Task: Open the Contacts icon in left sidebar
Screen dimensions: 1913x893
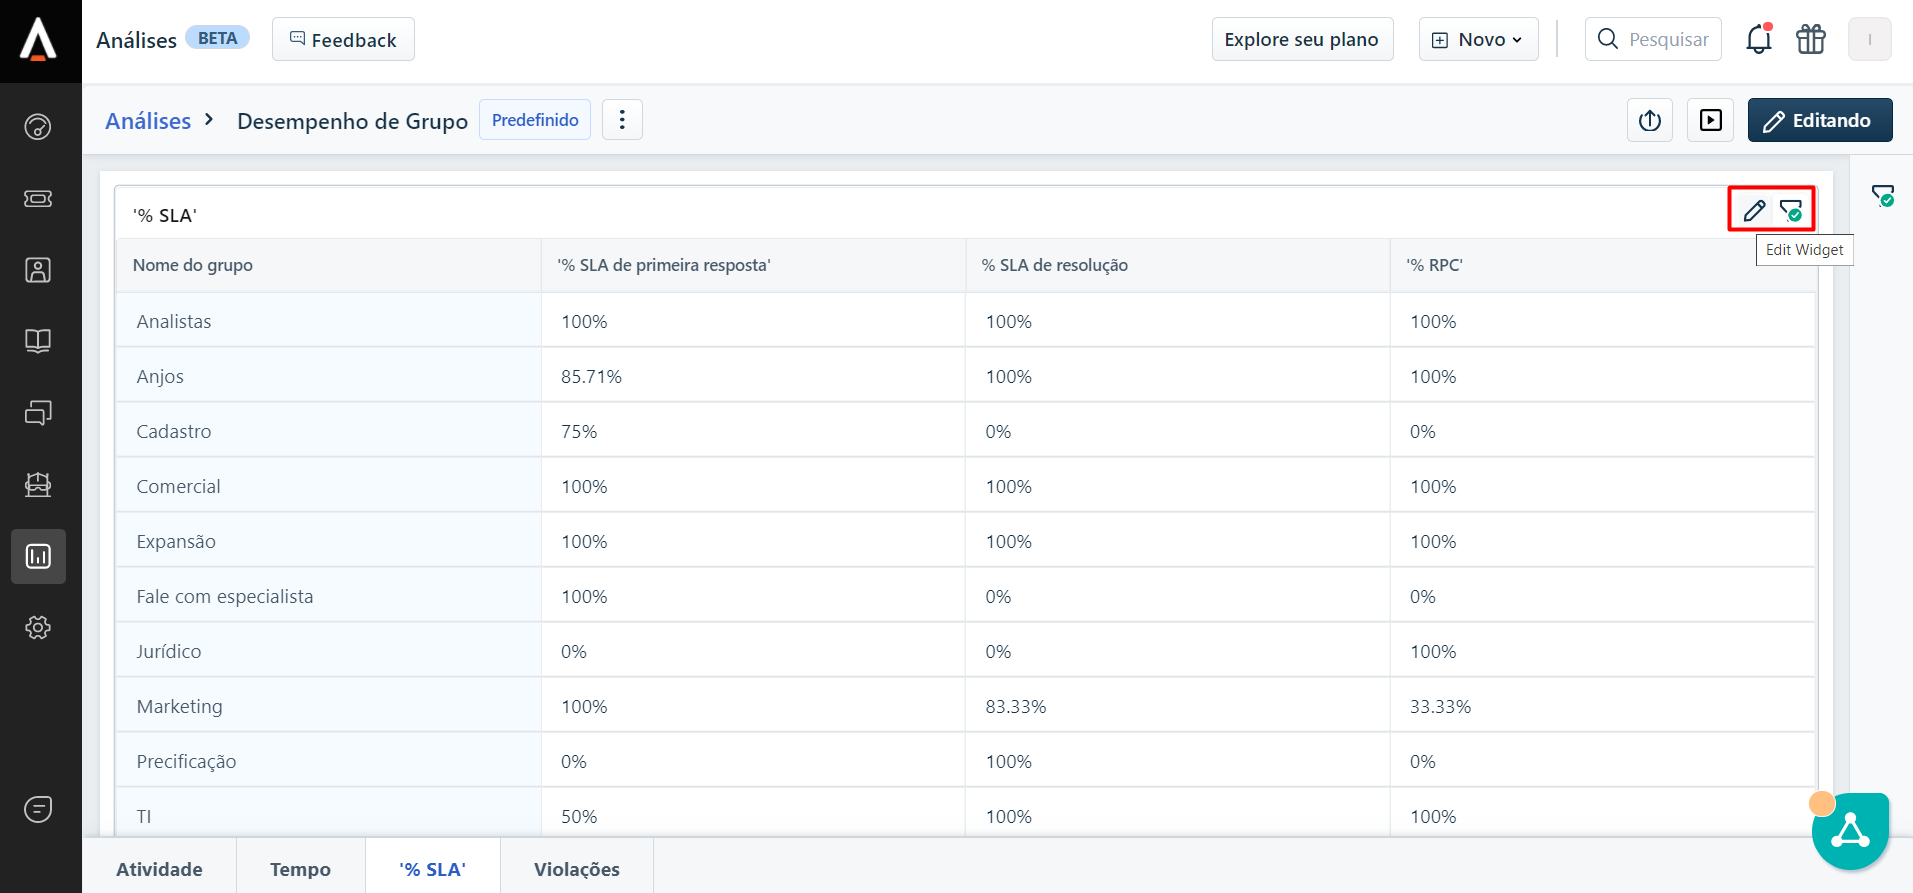Action: [x=38, y=270]
